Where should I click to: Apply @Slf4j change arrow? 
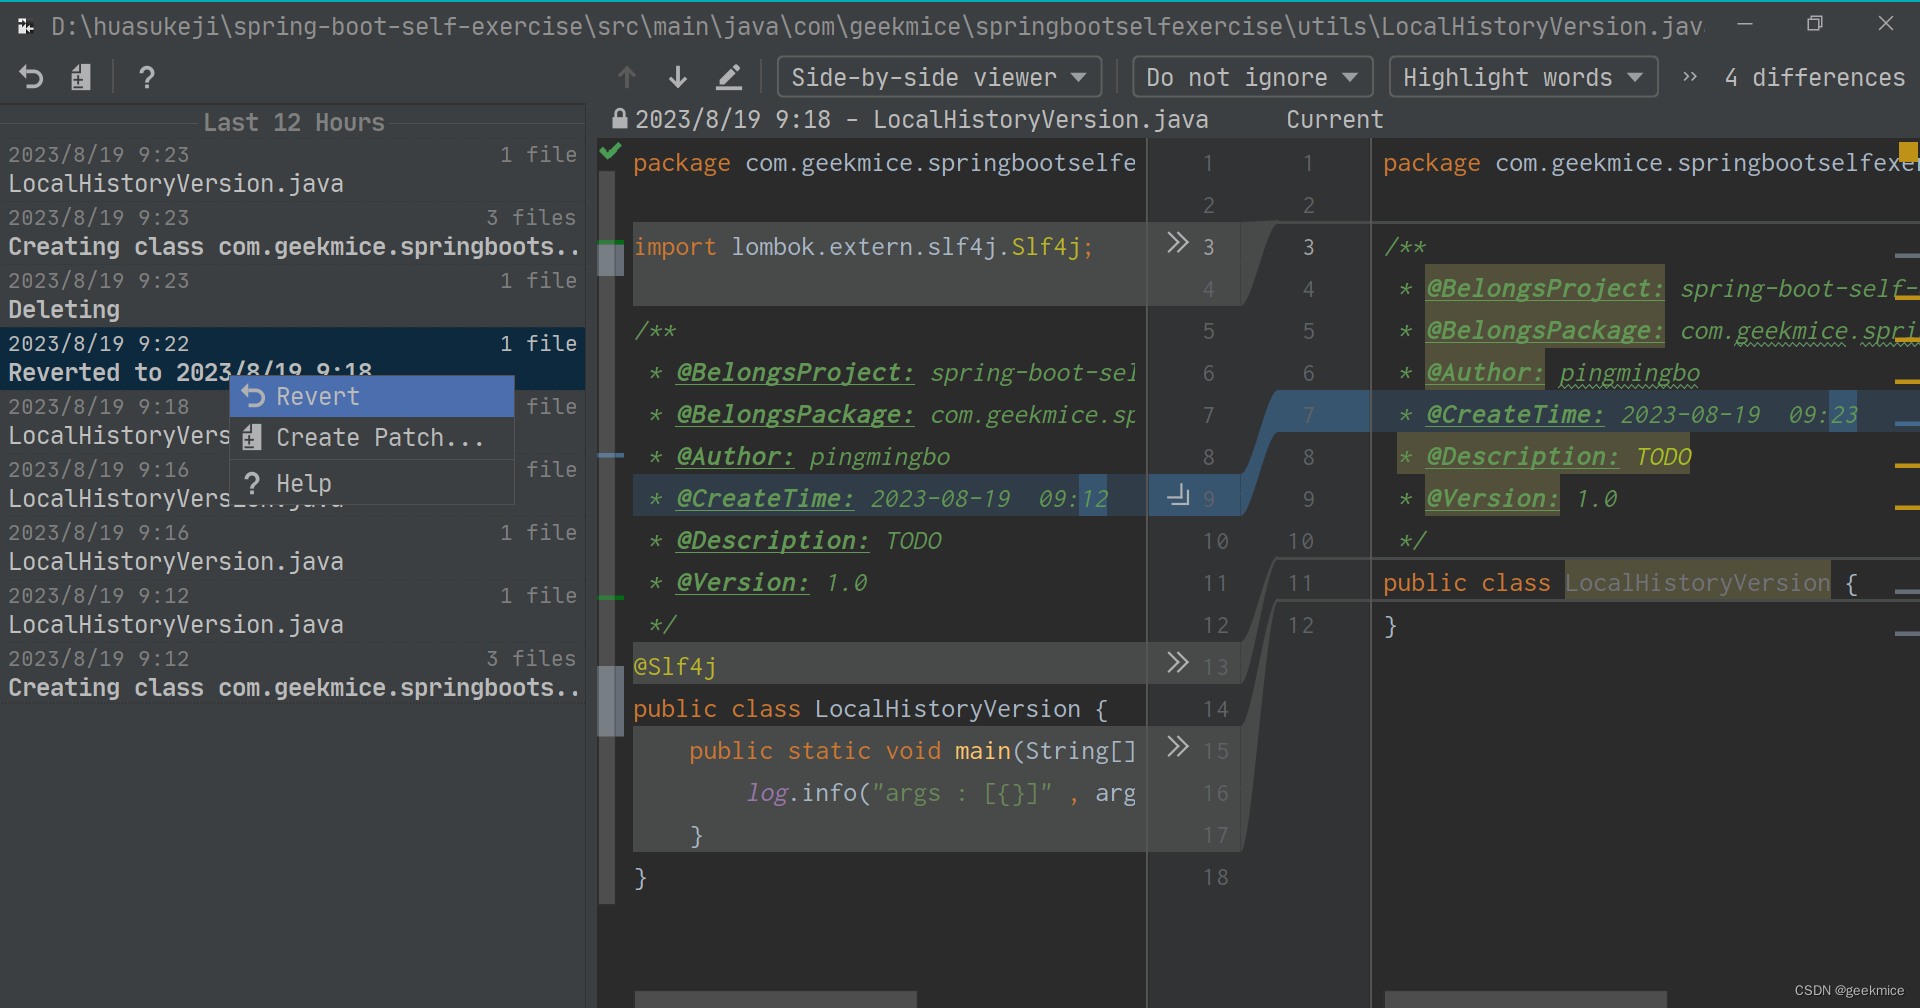click(x=1178, y=663)
